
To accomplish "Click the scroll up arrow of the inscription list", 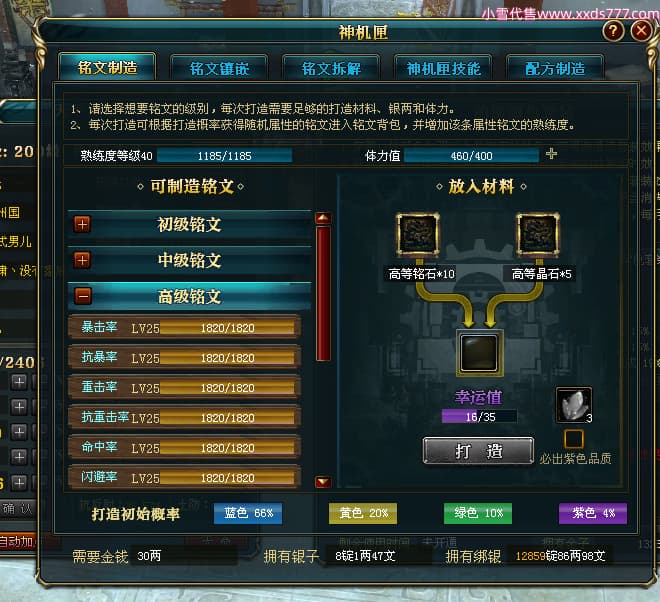I will point(323,218).
